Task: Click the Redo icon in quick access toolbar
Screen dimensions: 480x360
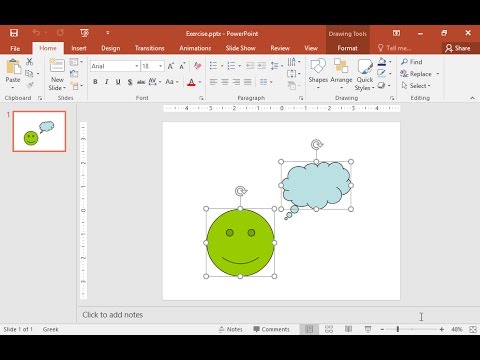Action: tap(60, 33)
